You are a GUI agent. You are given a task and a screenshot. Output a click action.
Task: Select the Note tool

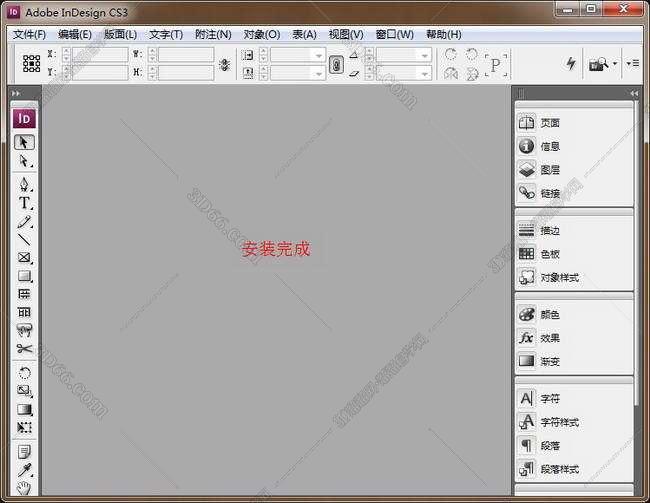pos(25,452)
